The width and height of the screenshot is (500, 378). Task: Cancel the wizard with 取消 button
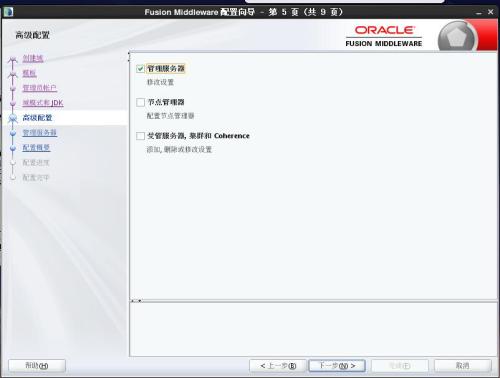coord(463,366)
